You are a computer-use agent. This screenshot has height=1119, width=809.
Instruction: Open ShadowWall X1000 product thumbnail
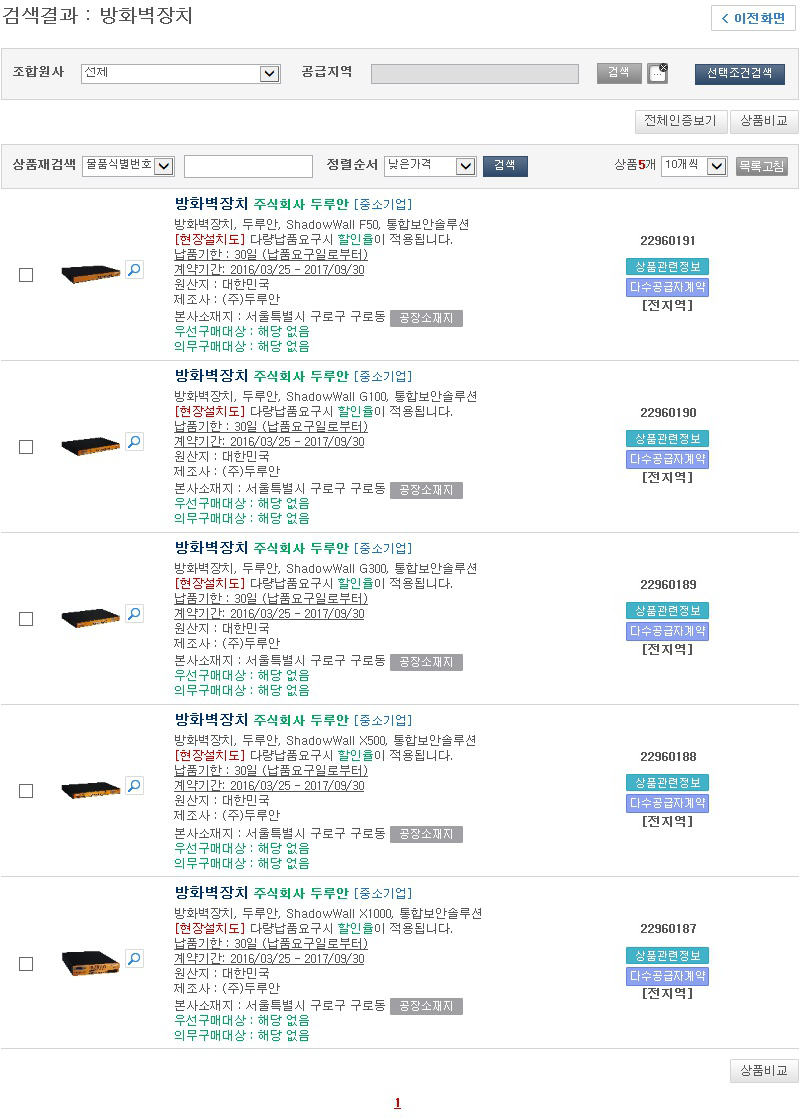coord(90,963)
